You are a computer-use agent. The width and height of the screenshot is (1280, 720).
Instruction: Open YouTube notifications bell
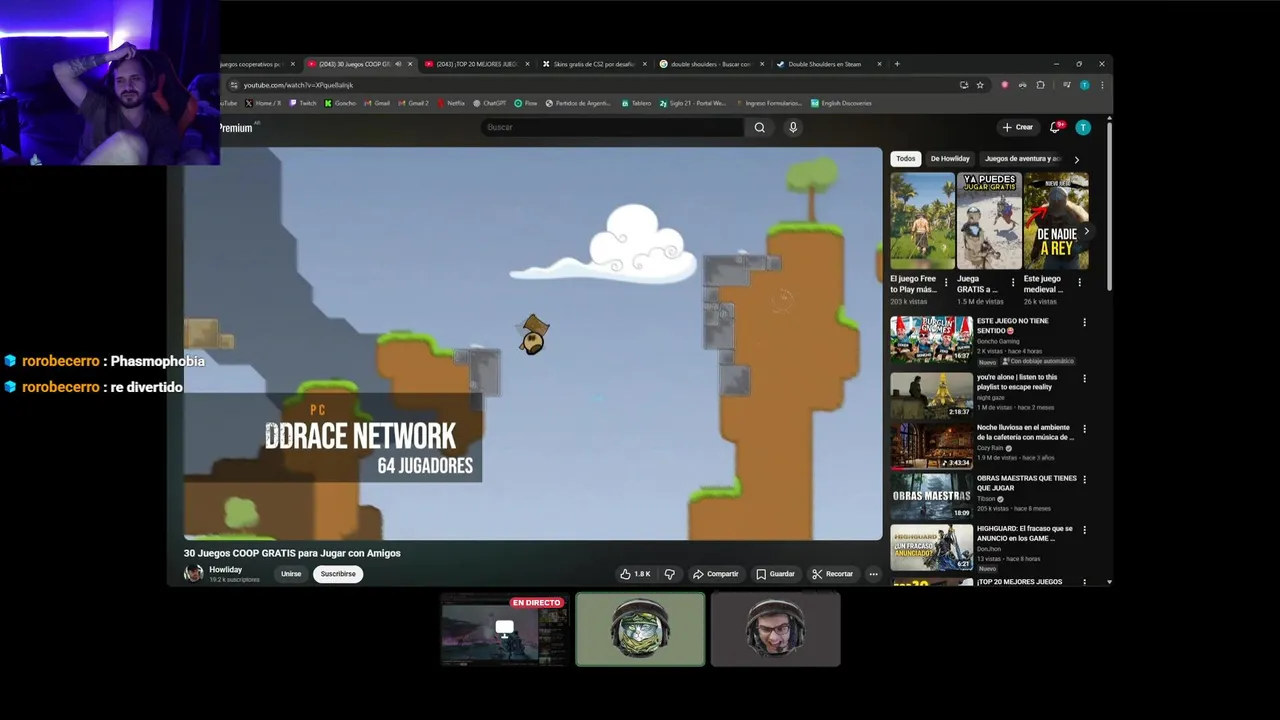(x=1055, y=127)
